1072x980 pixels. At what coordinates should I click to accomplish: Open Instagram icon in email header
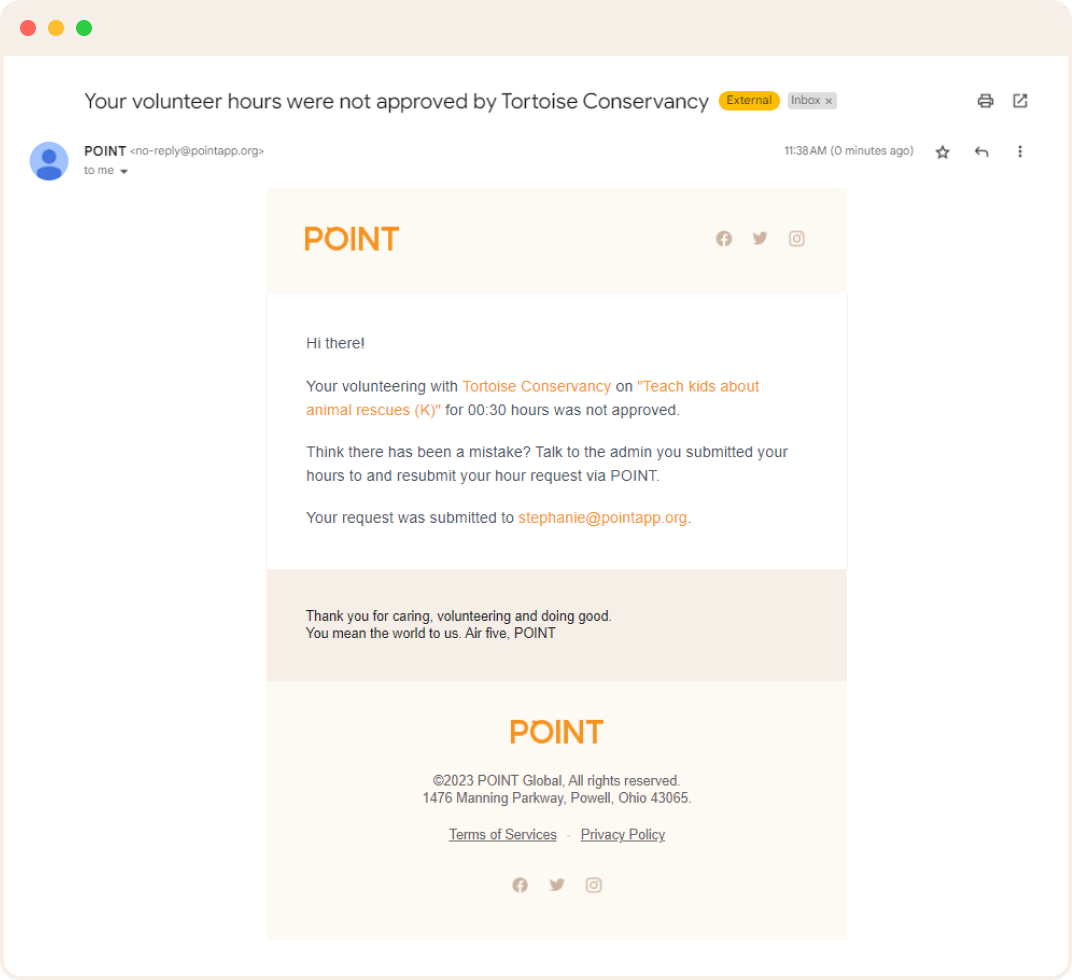pyautogui.click(x=796, y=238)
